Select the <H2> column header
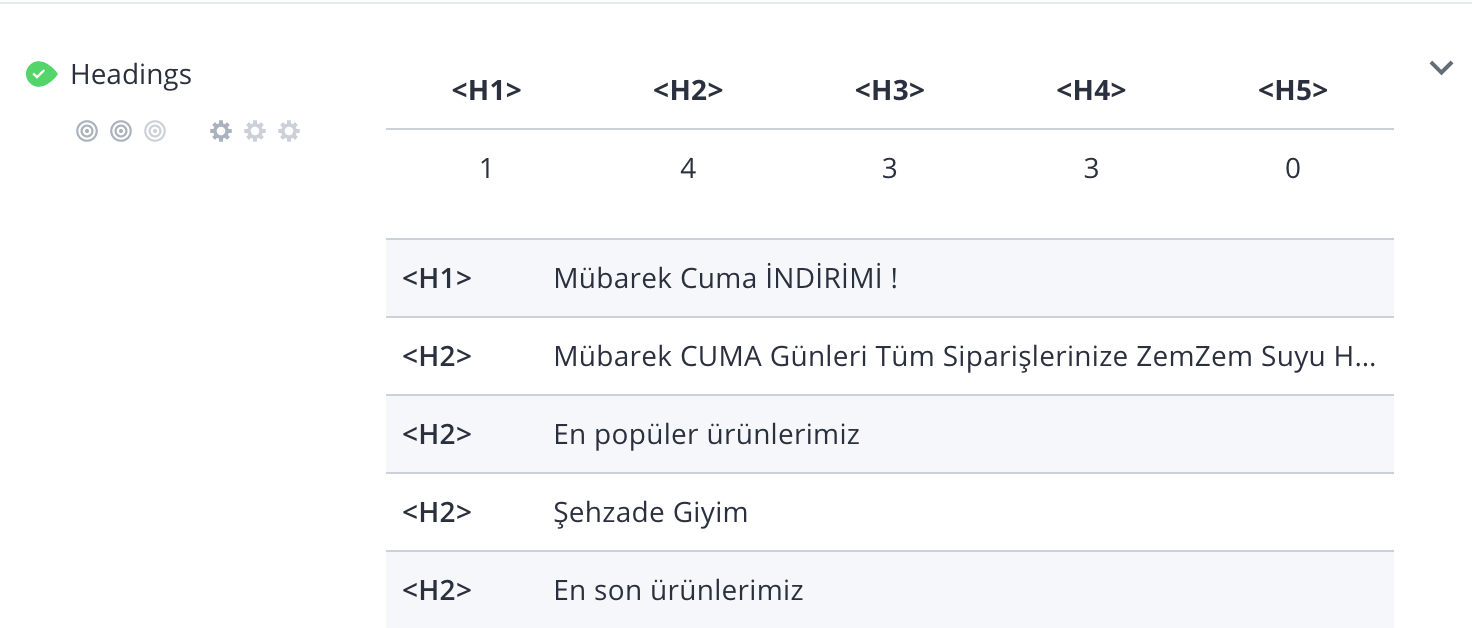The image size is (1472, 628). coord(688,90)
